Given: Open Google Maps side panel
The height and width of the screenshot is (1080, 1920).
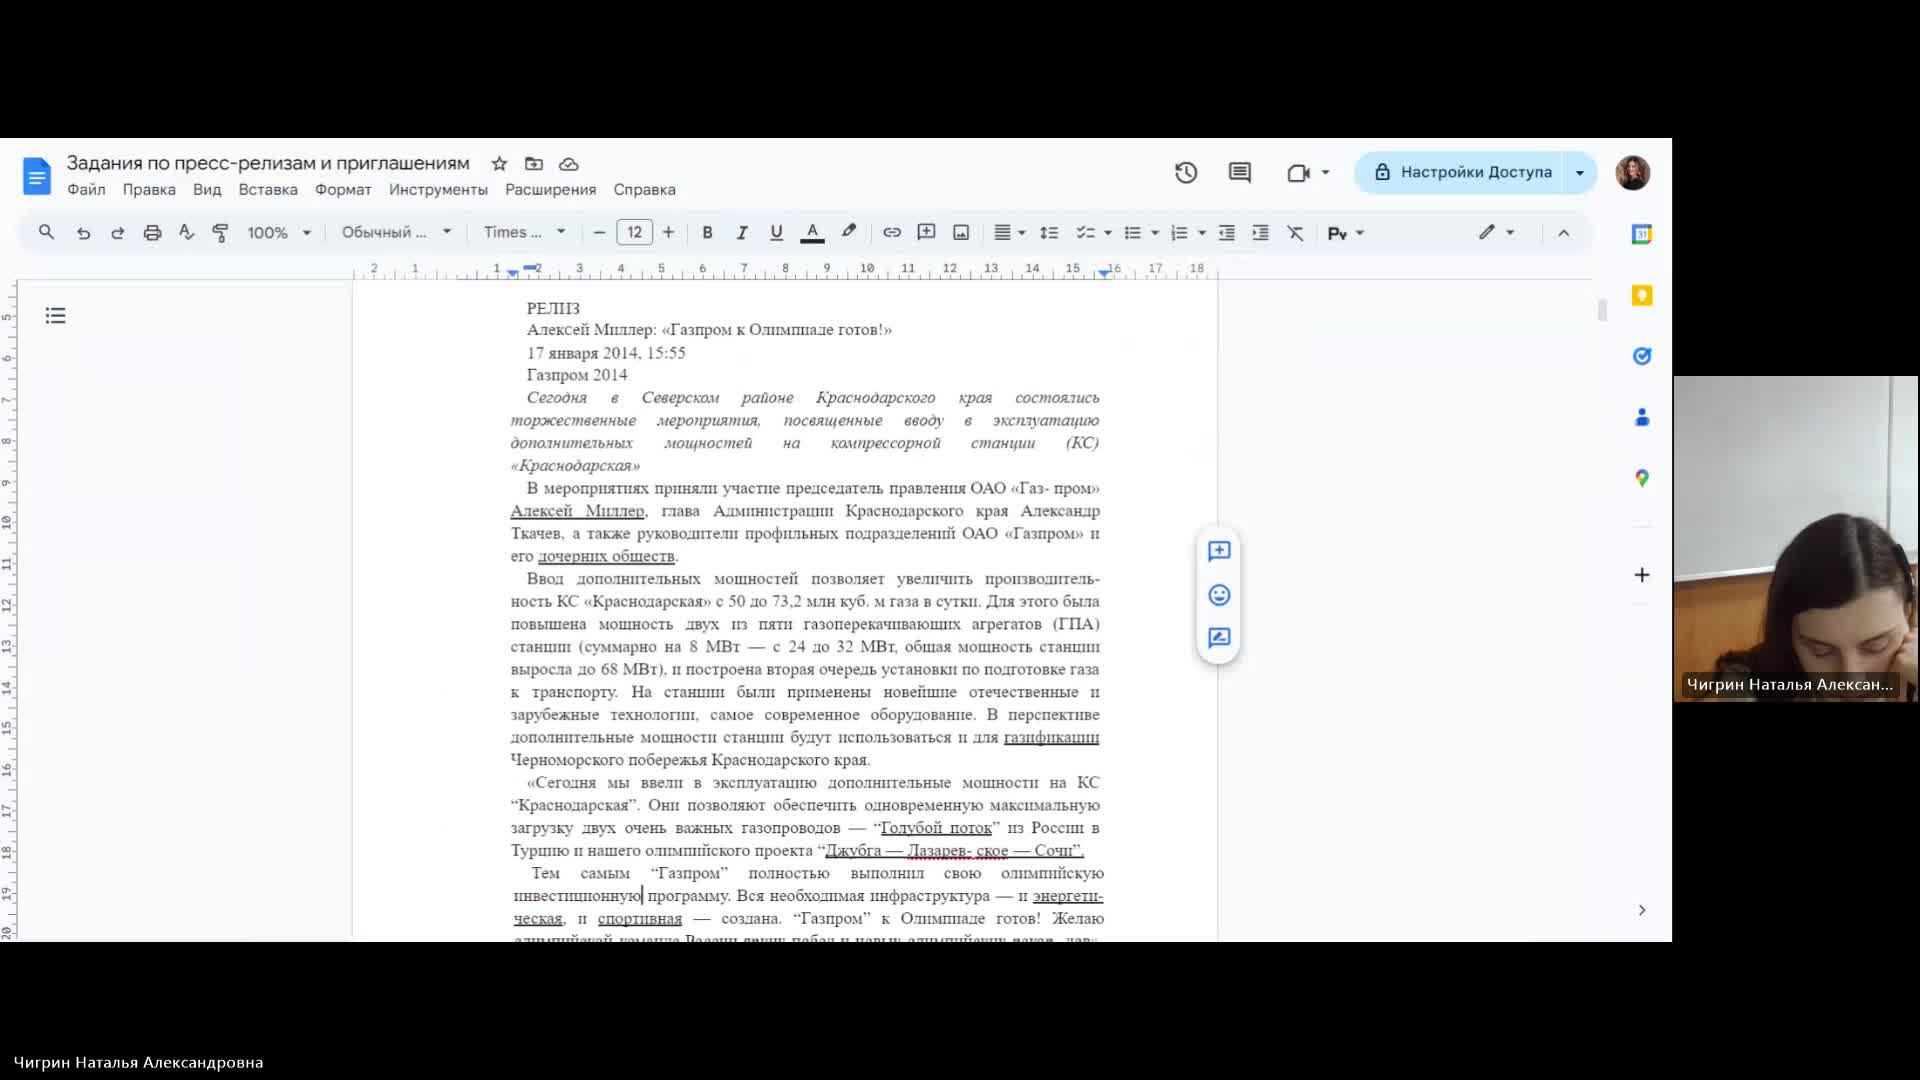Looking at the screenshot, I should point(1642,478).
